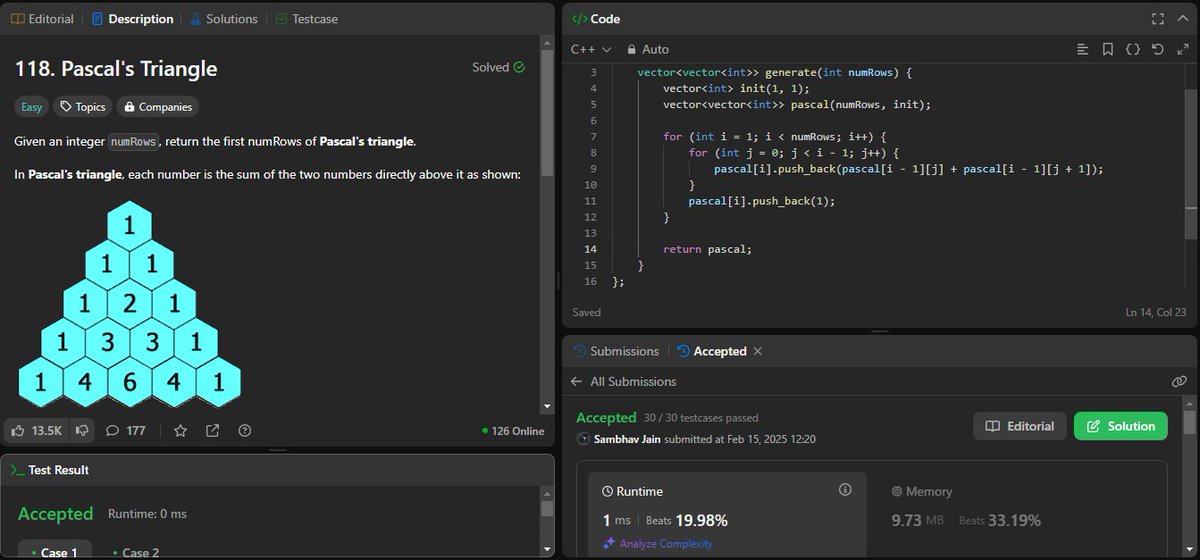The image size is (1200, 560).
Task: Open the Case 2 test tab
Action: (x=135, y=552)
